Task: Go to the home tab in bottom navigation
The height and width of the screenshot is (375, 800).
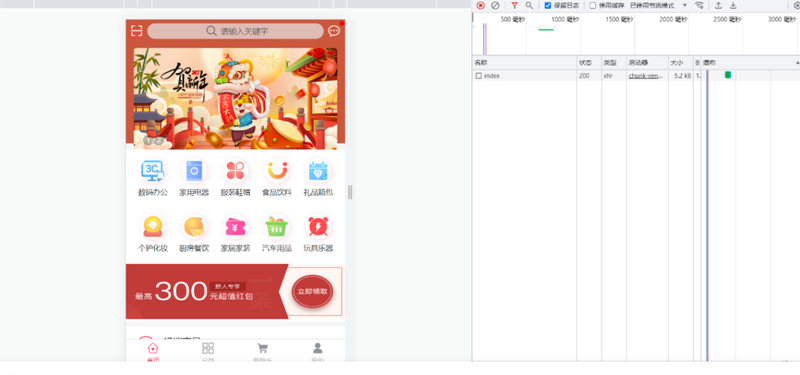Action: click(153, 352)
